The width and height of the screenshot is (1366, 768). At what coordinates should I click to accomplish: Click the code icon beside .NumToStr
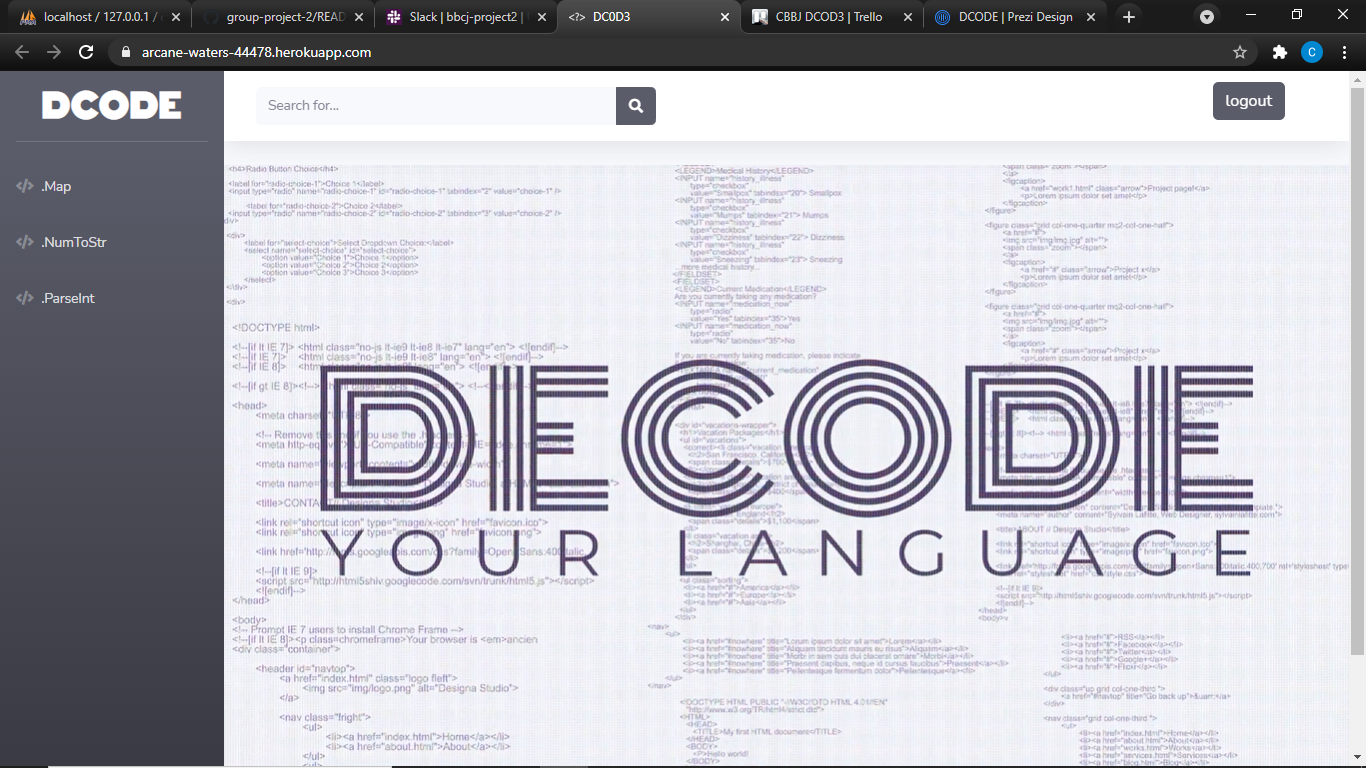tap(25, 242)
